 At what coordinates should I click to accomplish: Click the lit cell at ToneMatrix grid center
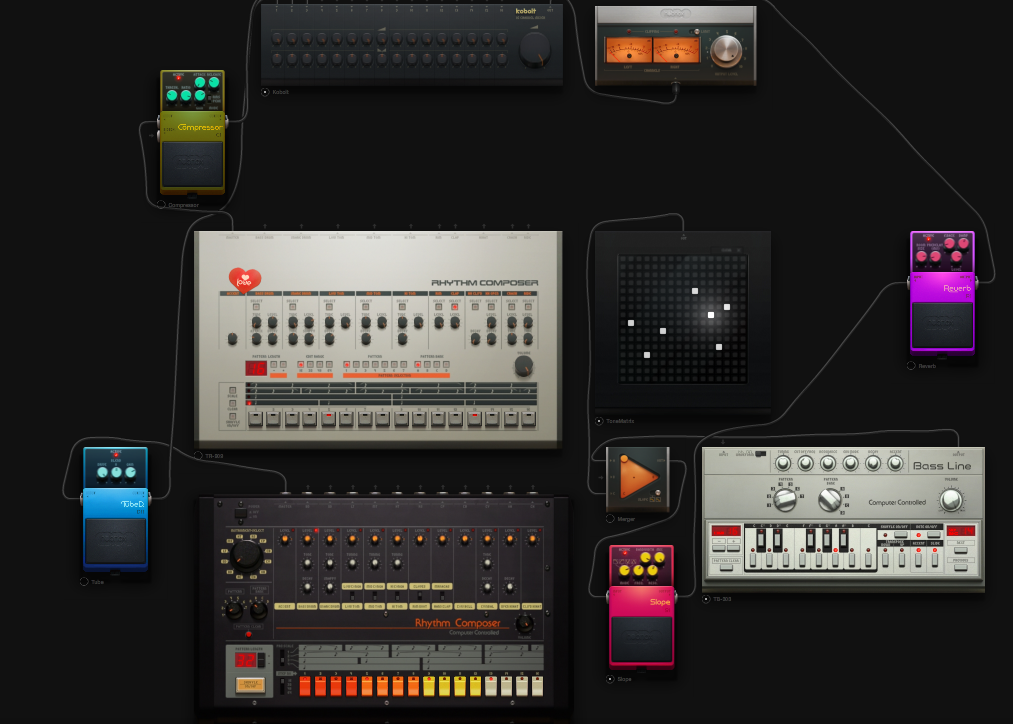(711, 315)
